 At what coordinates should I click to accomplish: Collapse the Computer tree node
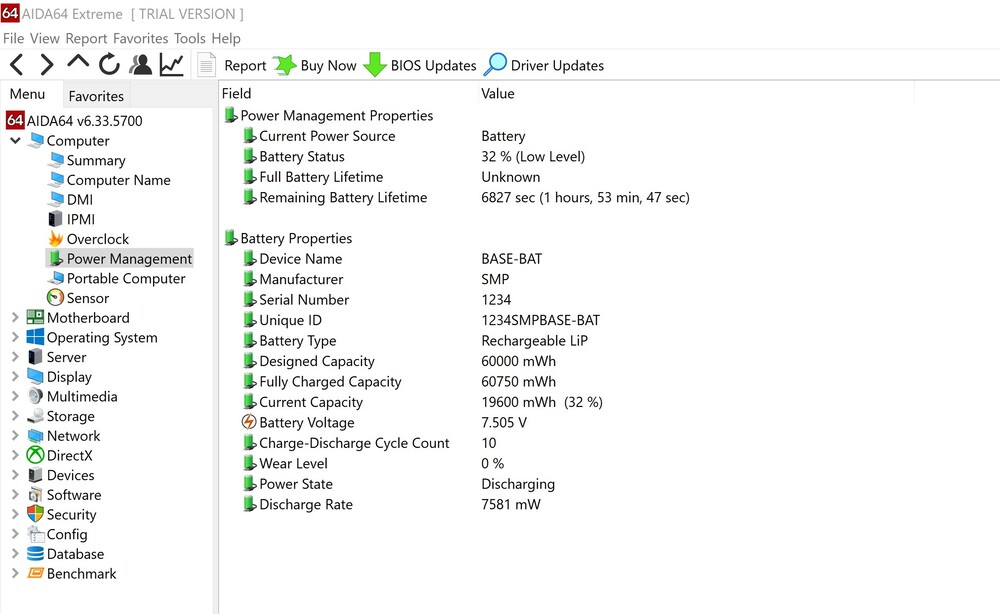tap(15, 141)
